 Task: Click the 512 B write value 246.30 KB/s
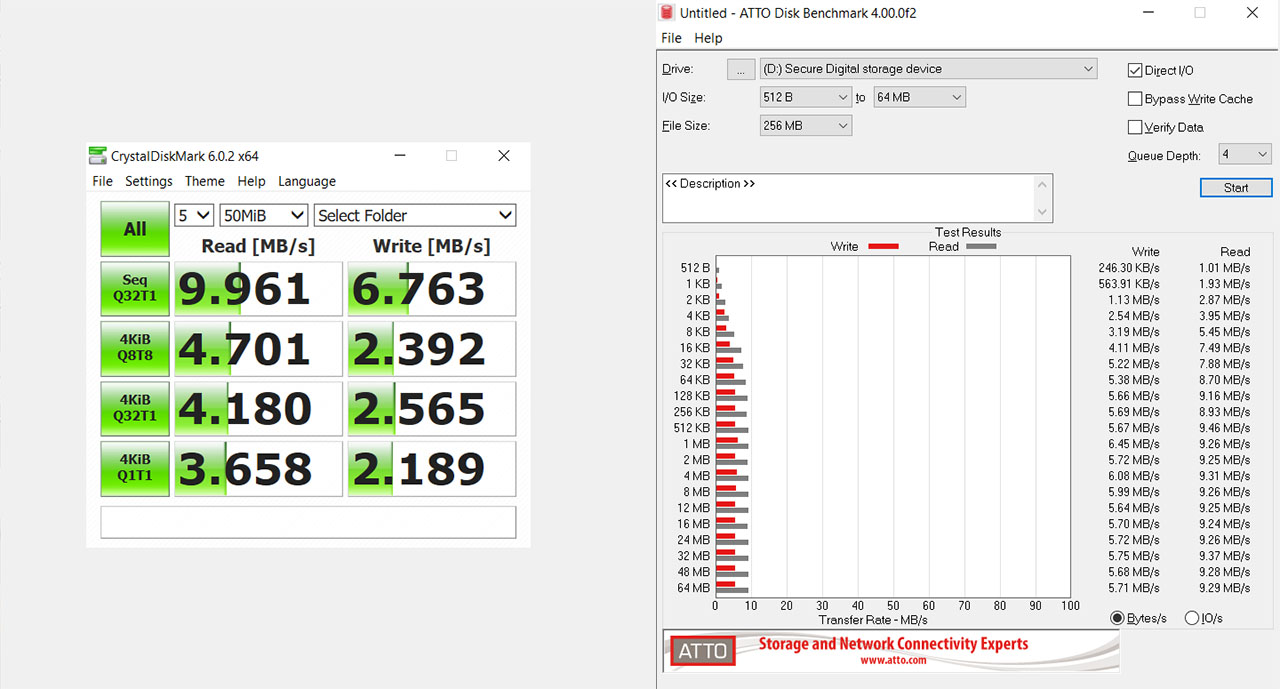[1129, 268]
